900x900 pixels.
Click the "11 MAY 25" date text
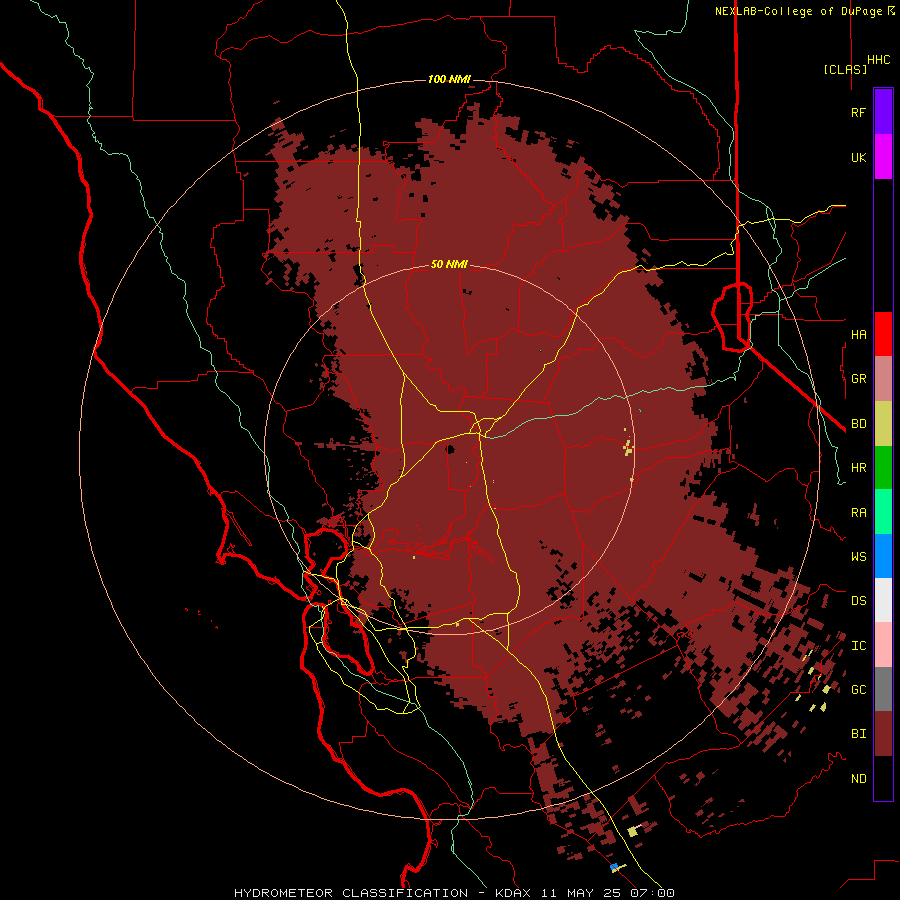pos(581,893)
